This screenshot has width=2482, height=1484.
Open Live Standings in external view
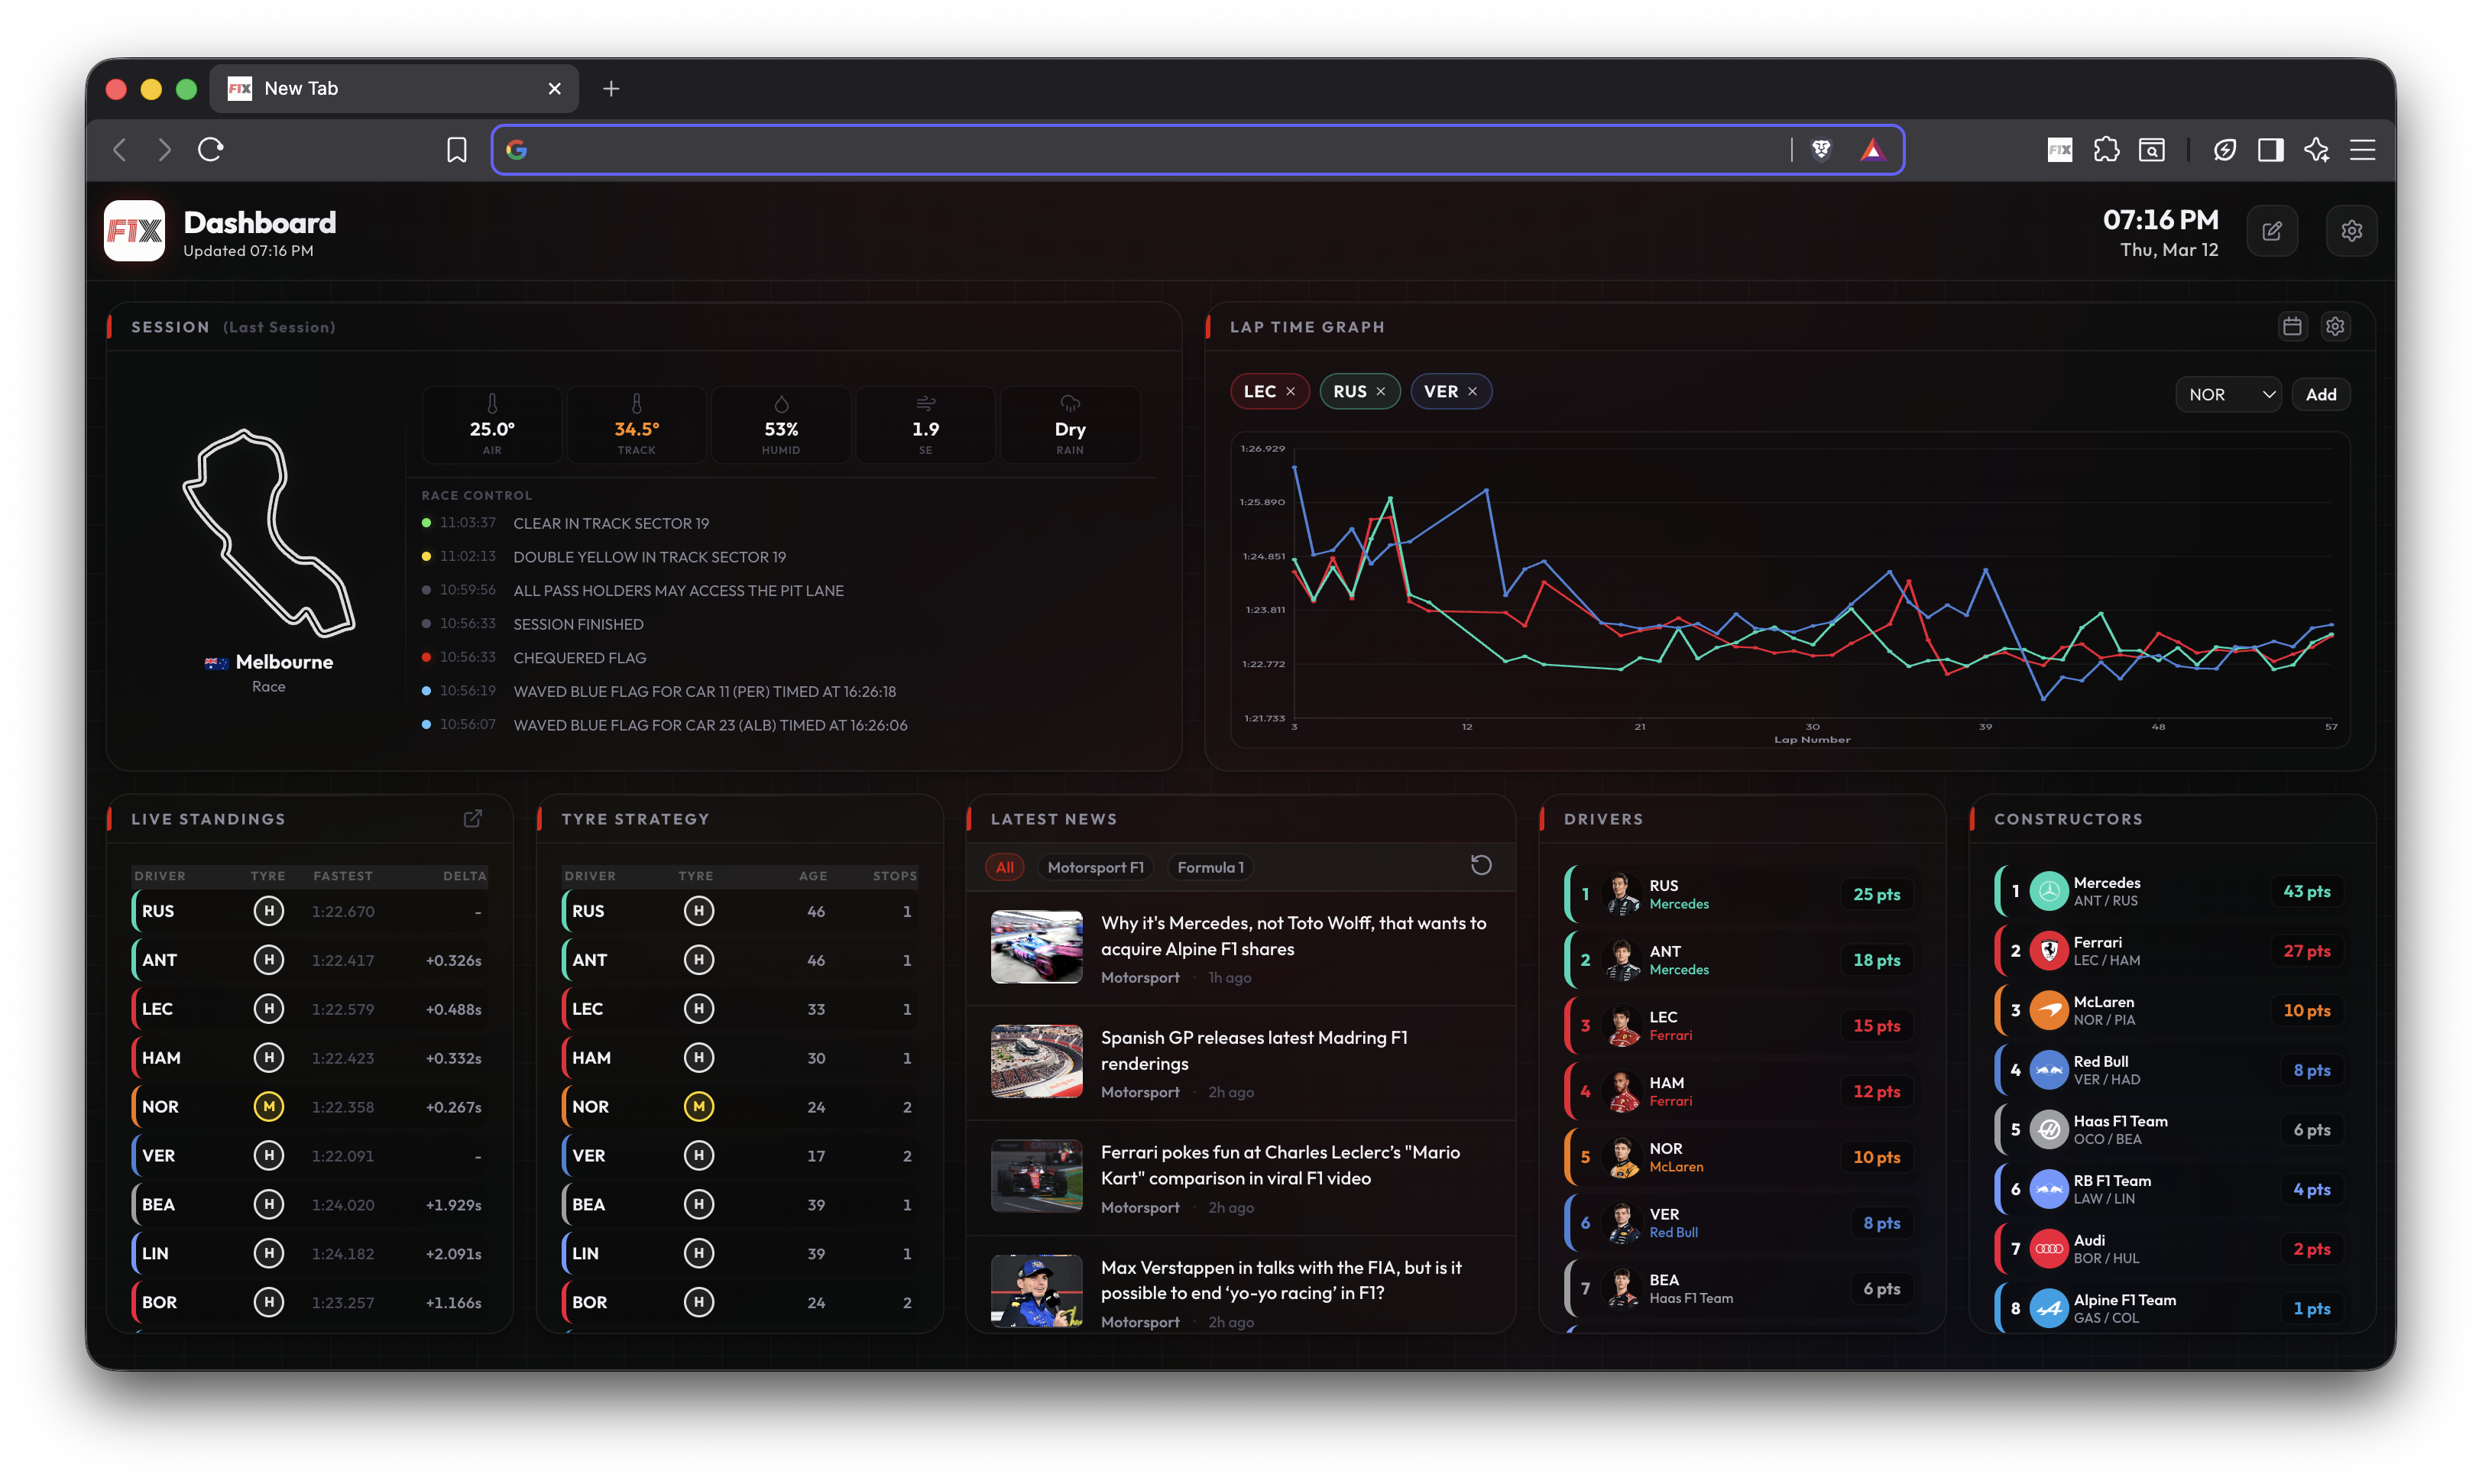point(473,818)
